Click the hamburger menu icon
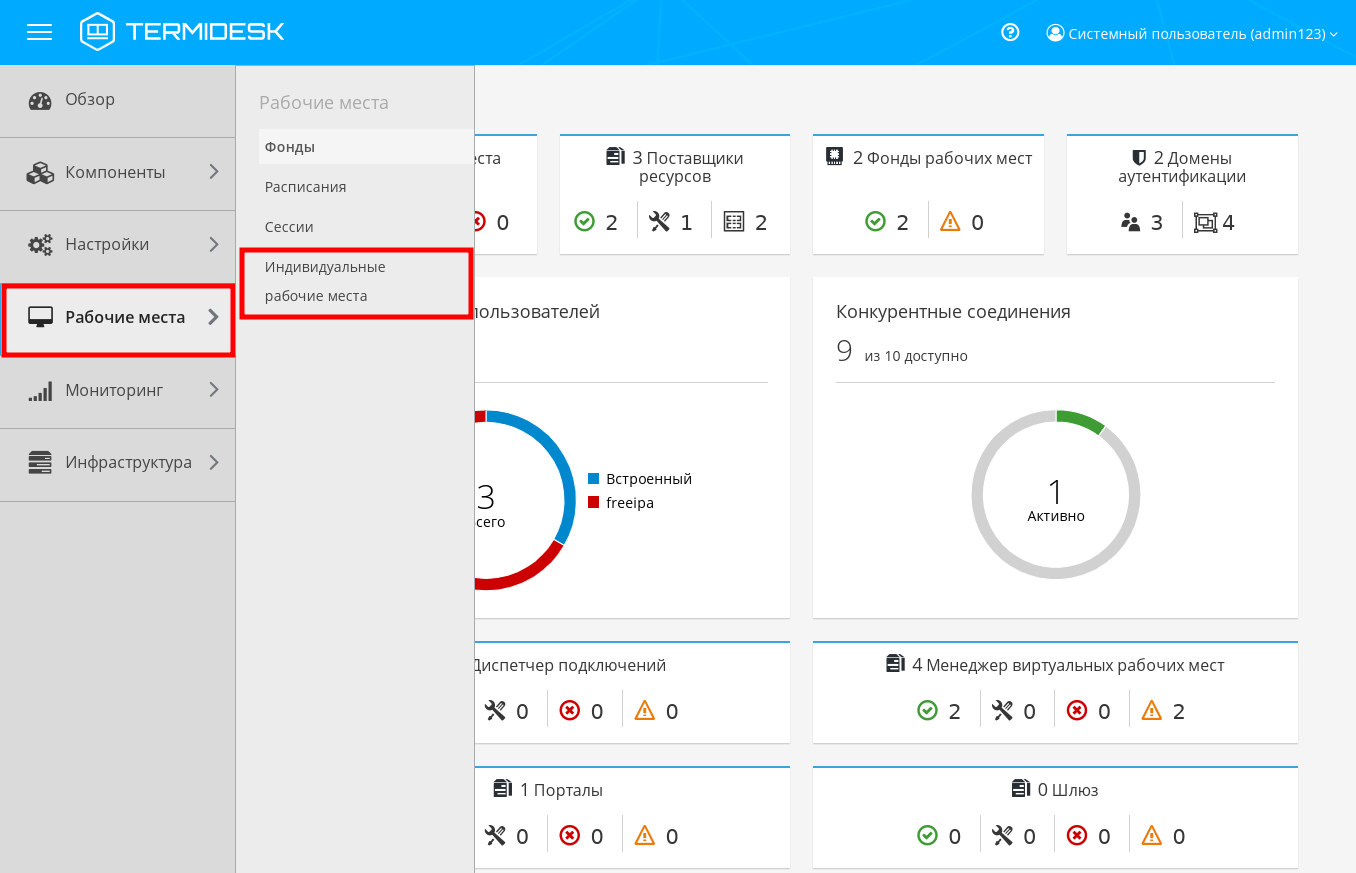 (39, 32)
